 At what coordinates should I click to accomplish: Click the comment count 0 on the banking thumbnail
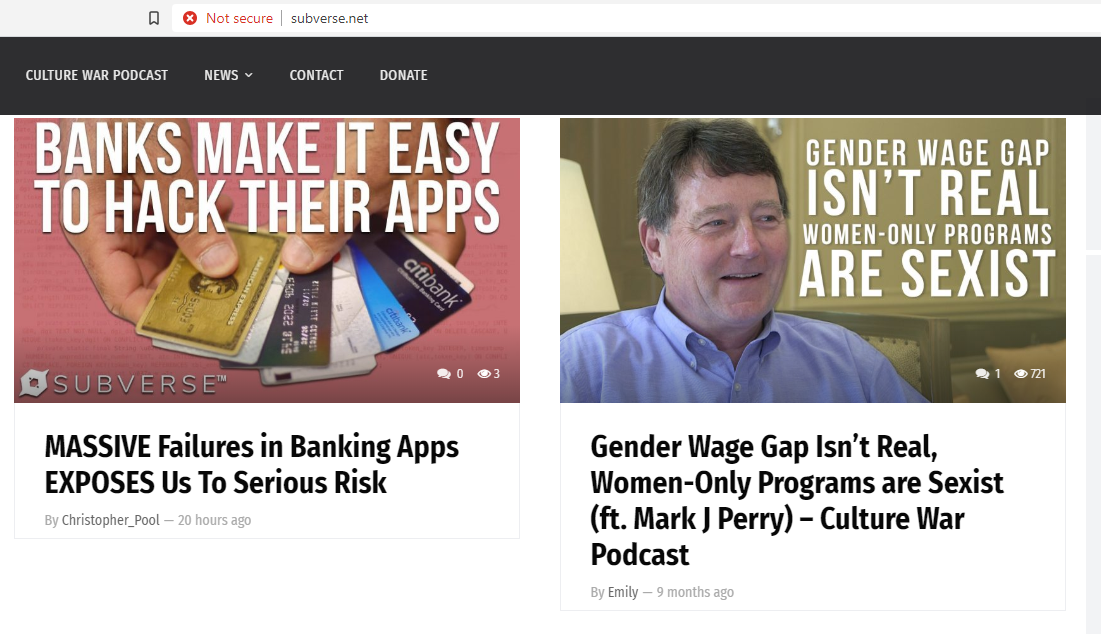pyautogui.click(x=460, y=374)
